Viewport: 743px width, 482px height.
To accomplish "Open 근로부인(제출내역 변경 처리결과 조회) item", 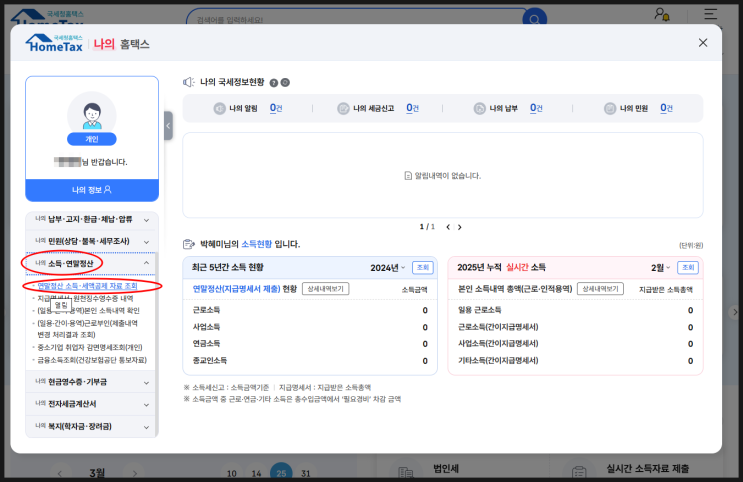I will pos(87,329).
